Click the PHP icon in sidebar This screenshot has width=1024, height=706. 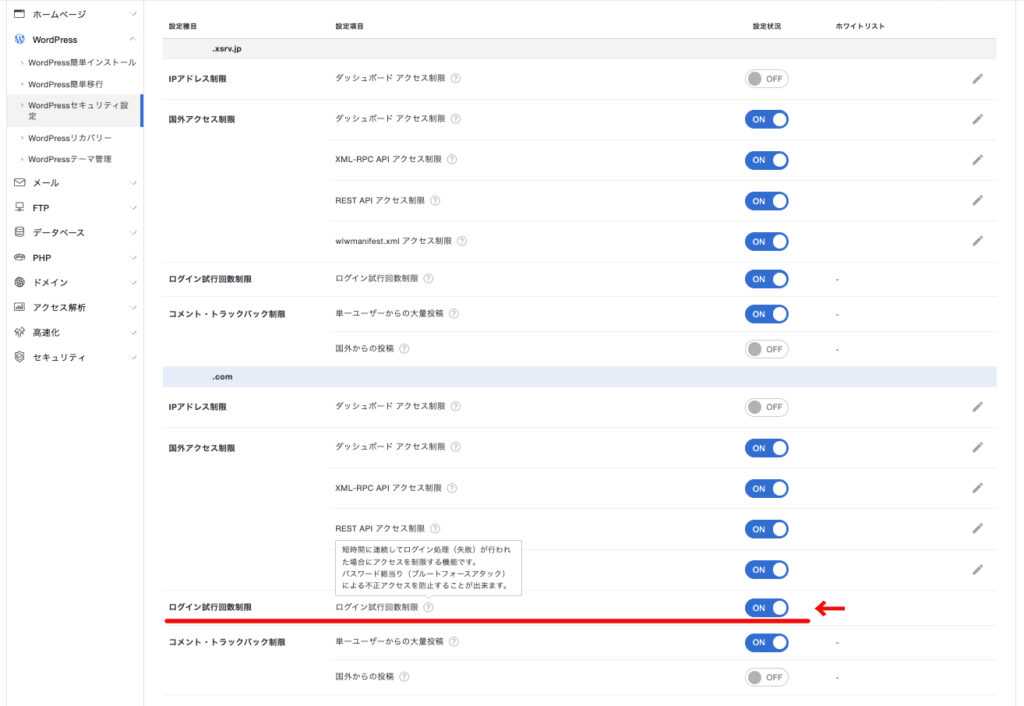(20, 257)
